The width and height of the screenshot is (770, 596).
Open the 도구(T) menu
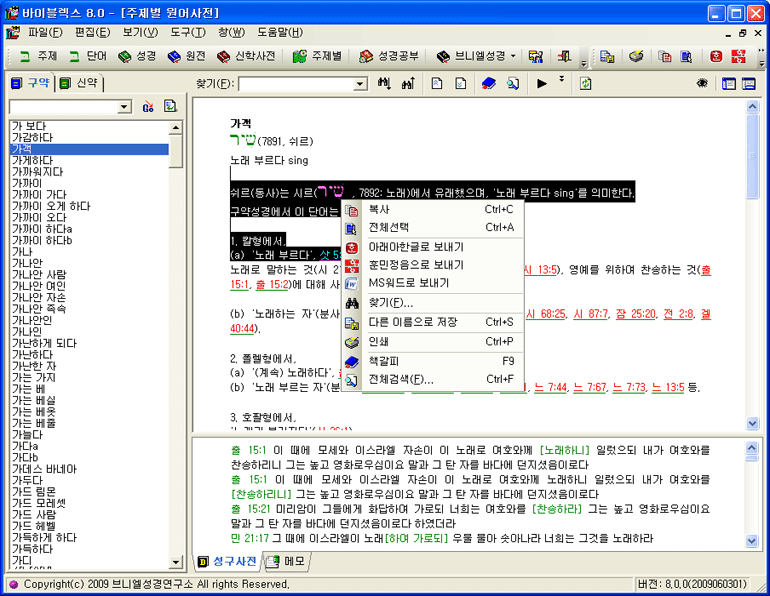(188, 32)
